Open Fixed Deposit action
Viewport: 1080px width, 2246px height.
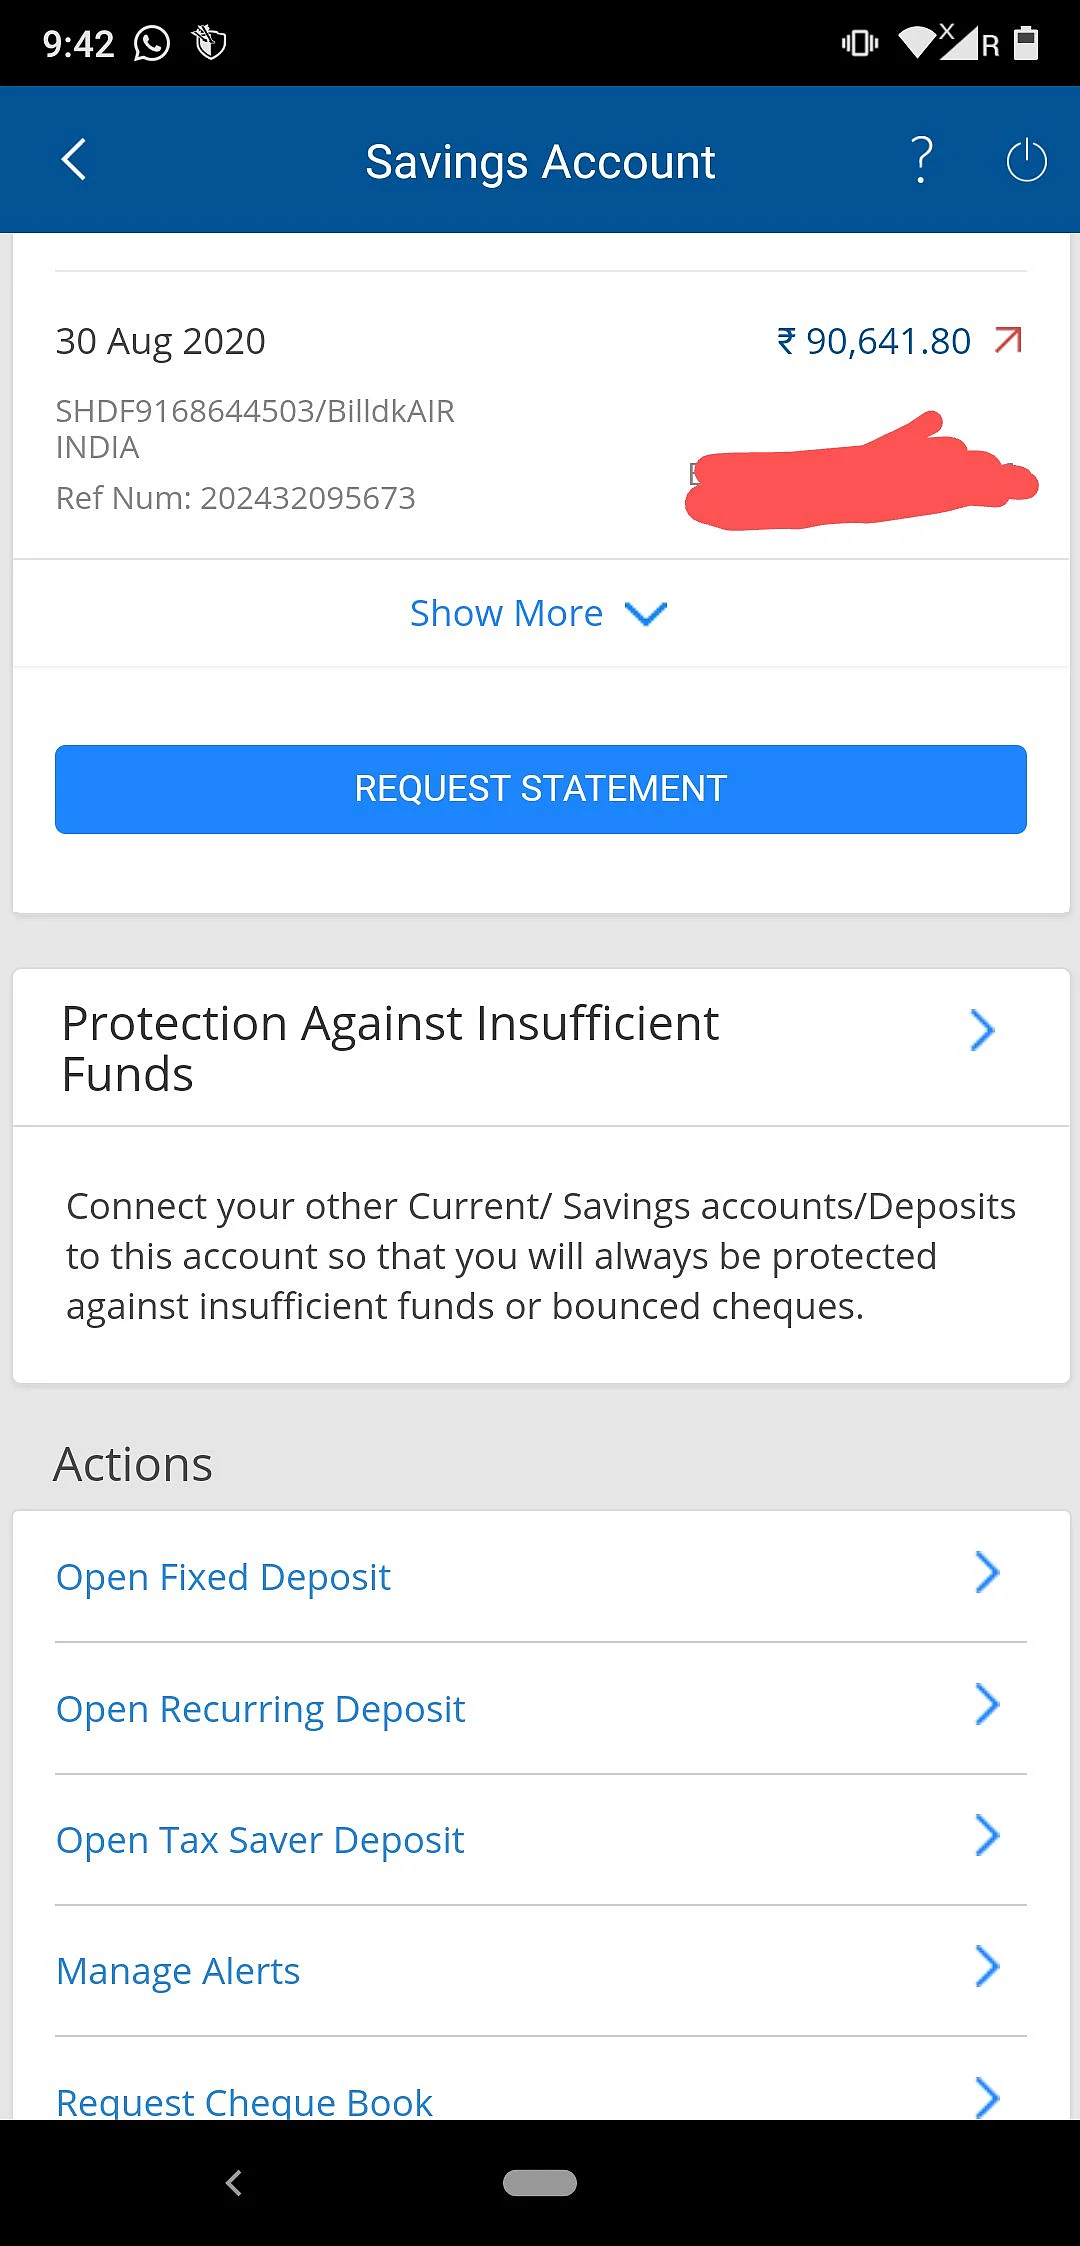pyautogui.click(x=541, y=1577)
